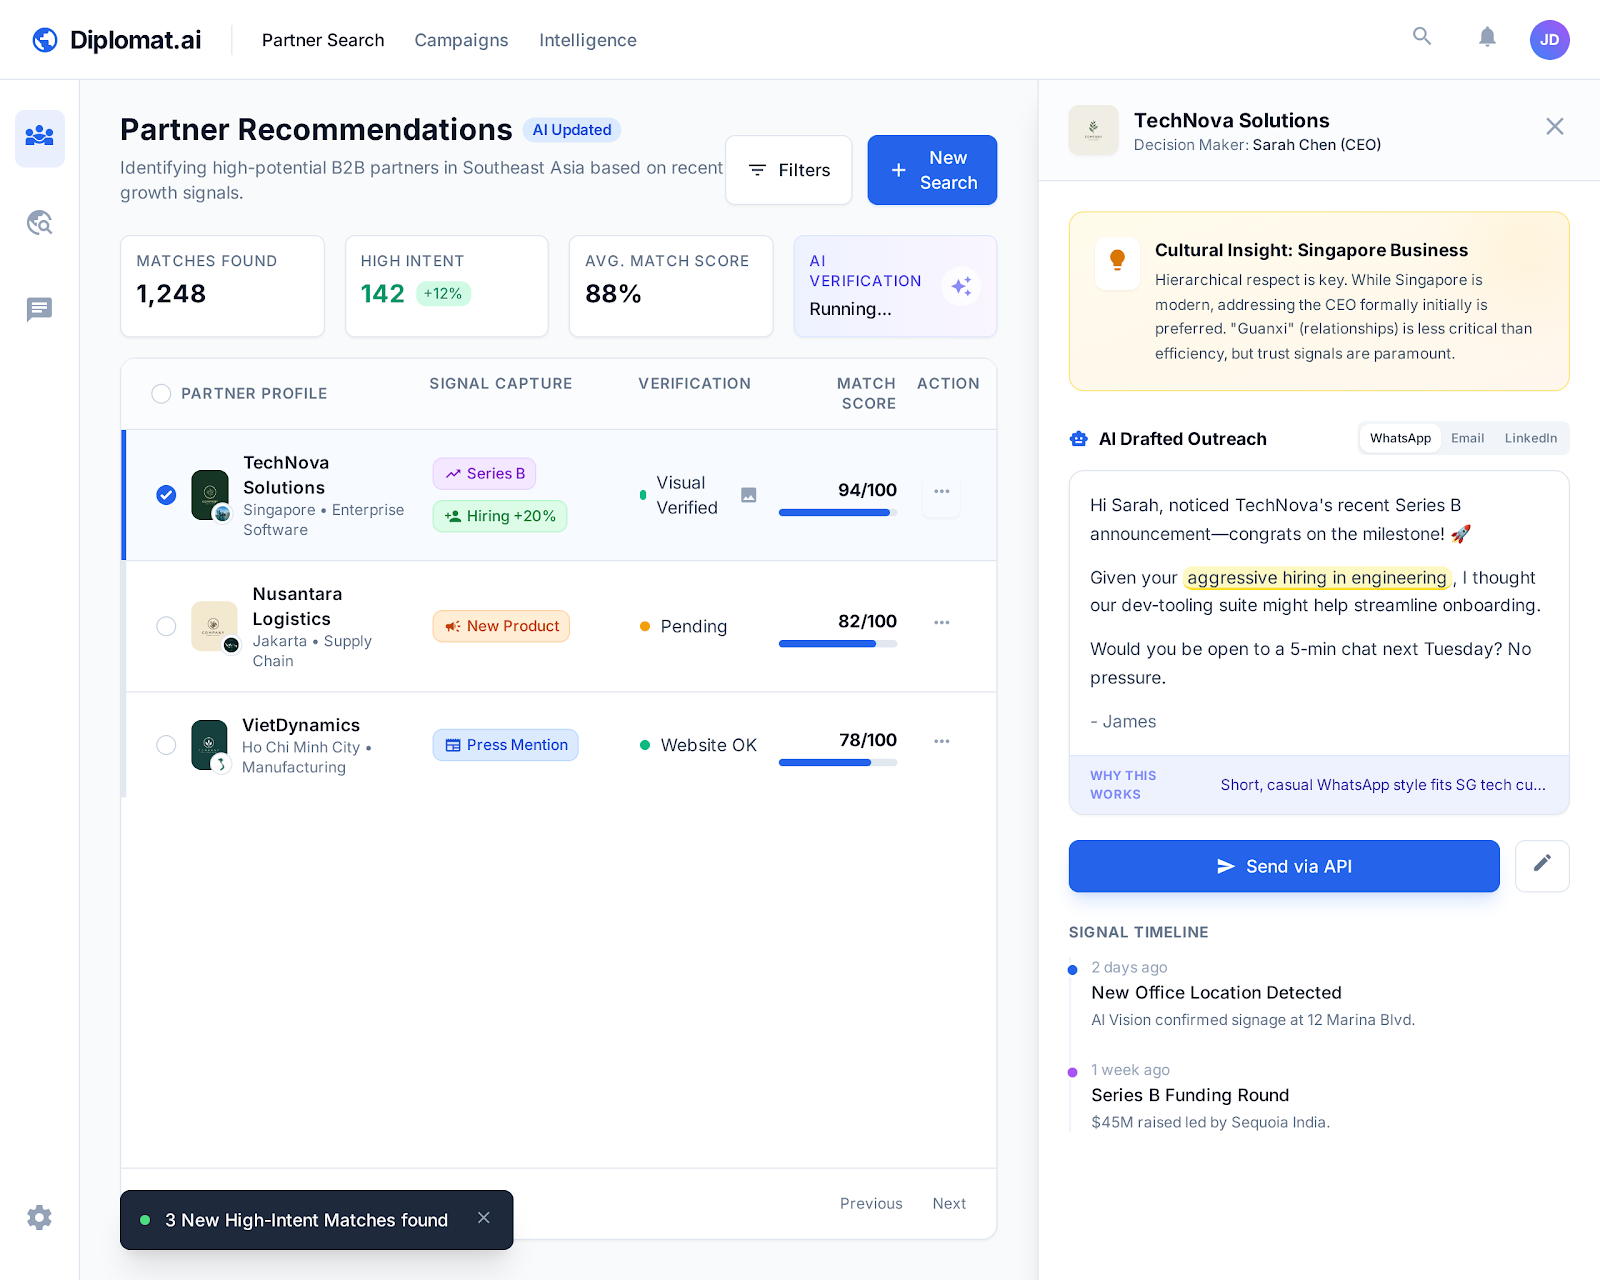This screenshot has width=1600, height=1280.
Task: Dismiss the high-intent matches toast notification
Action: (x=484, y=1219)
